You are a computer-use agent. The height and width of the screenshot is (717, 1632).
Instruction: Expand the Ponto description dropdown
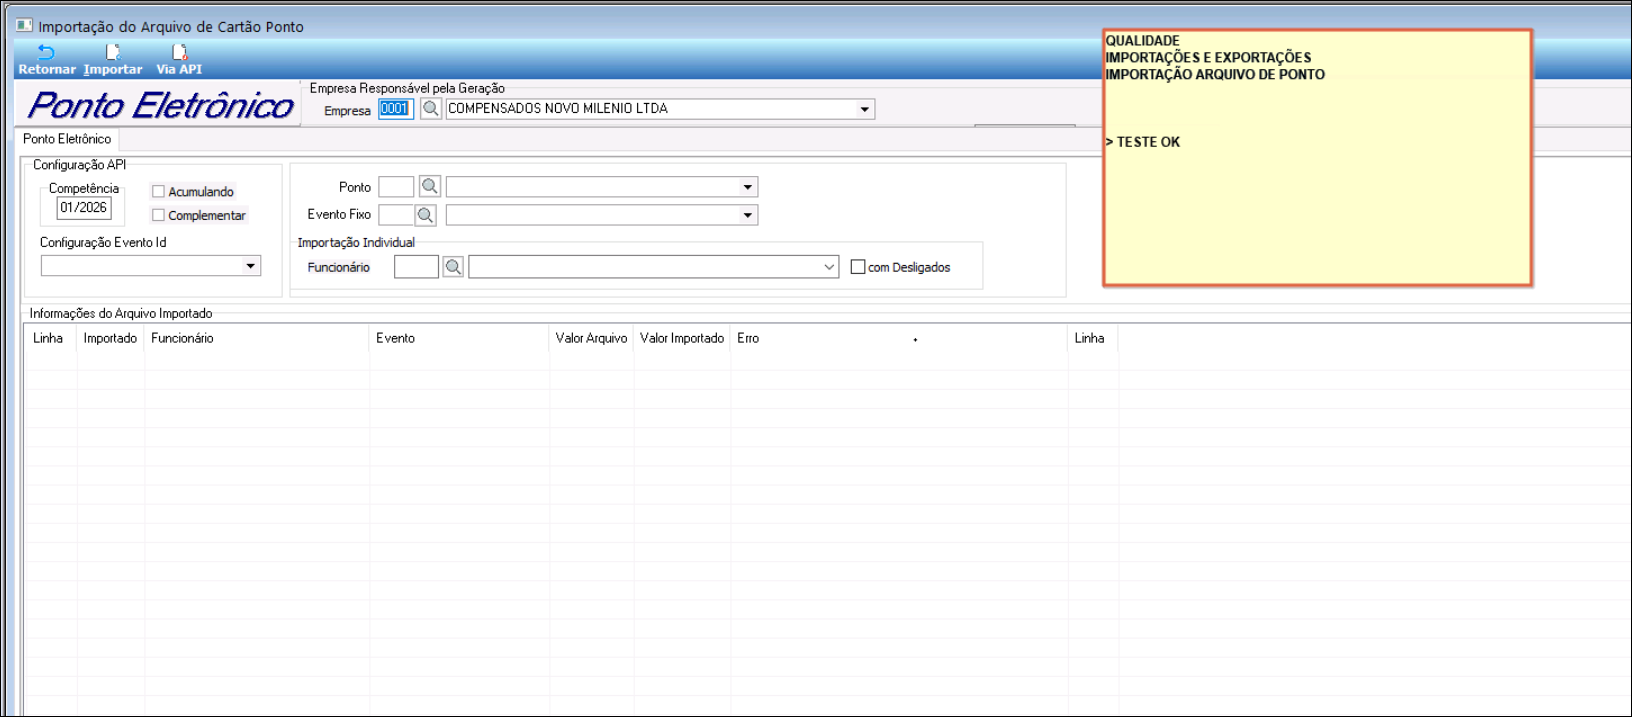click(x=747, y=187)
